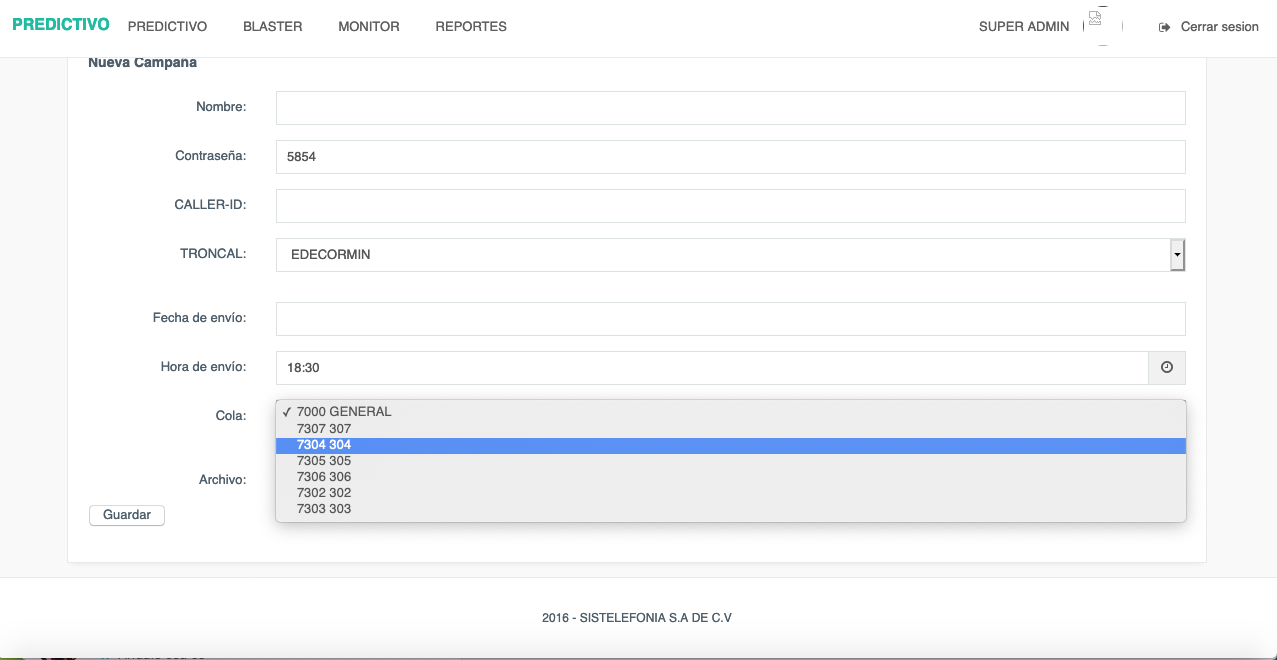Pick the 7307 307 queue option
The width and height of the screenshot is (1277, 660).
coord(324,429)
